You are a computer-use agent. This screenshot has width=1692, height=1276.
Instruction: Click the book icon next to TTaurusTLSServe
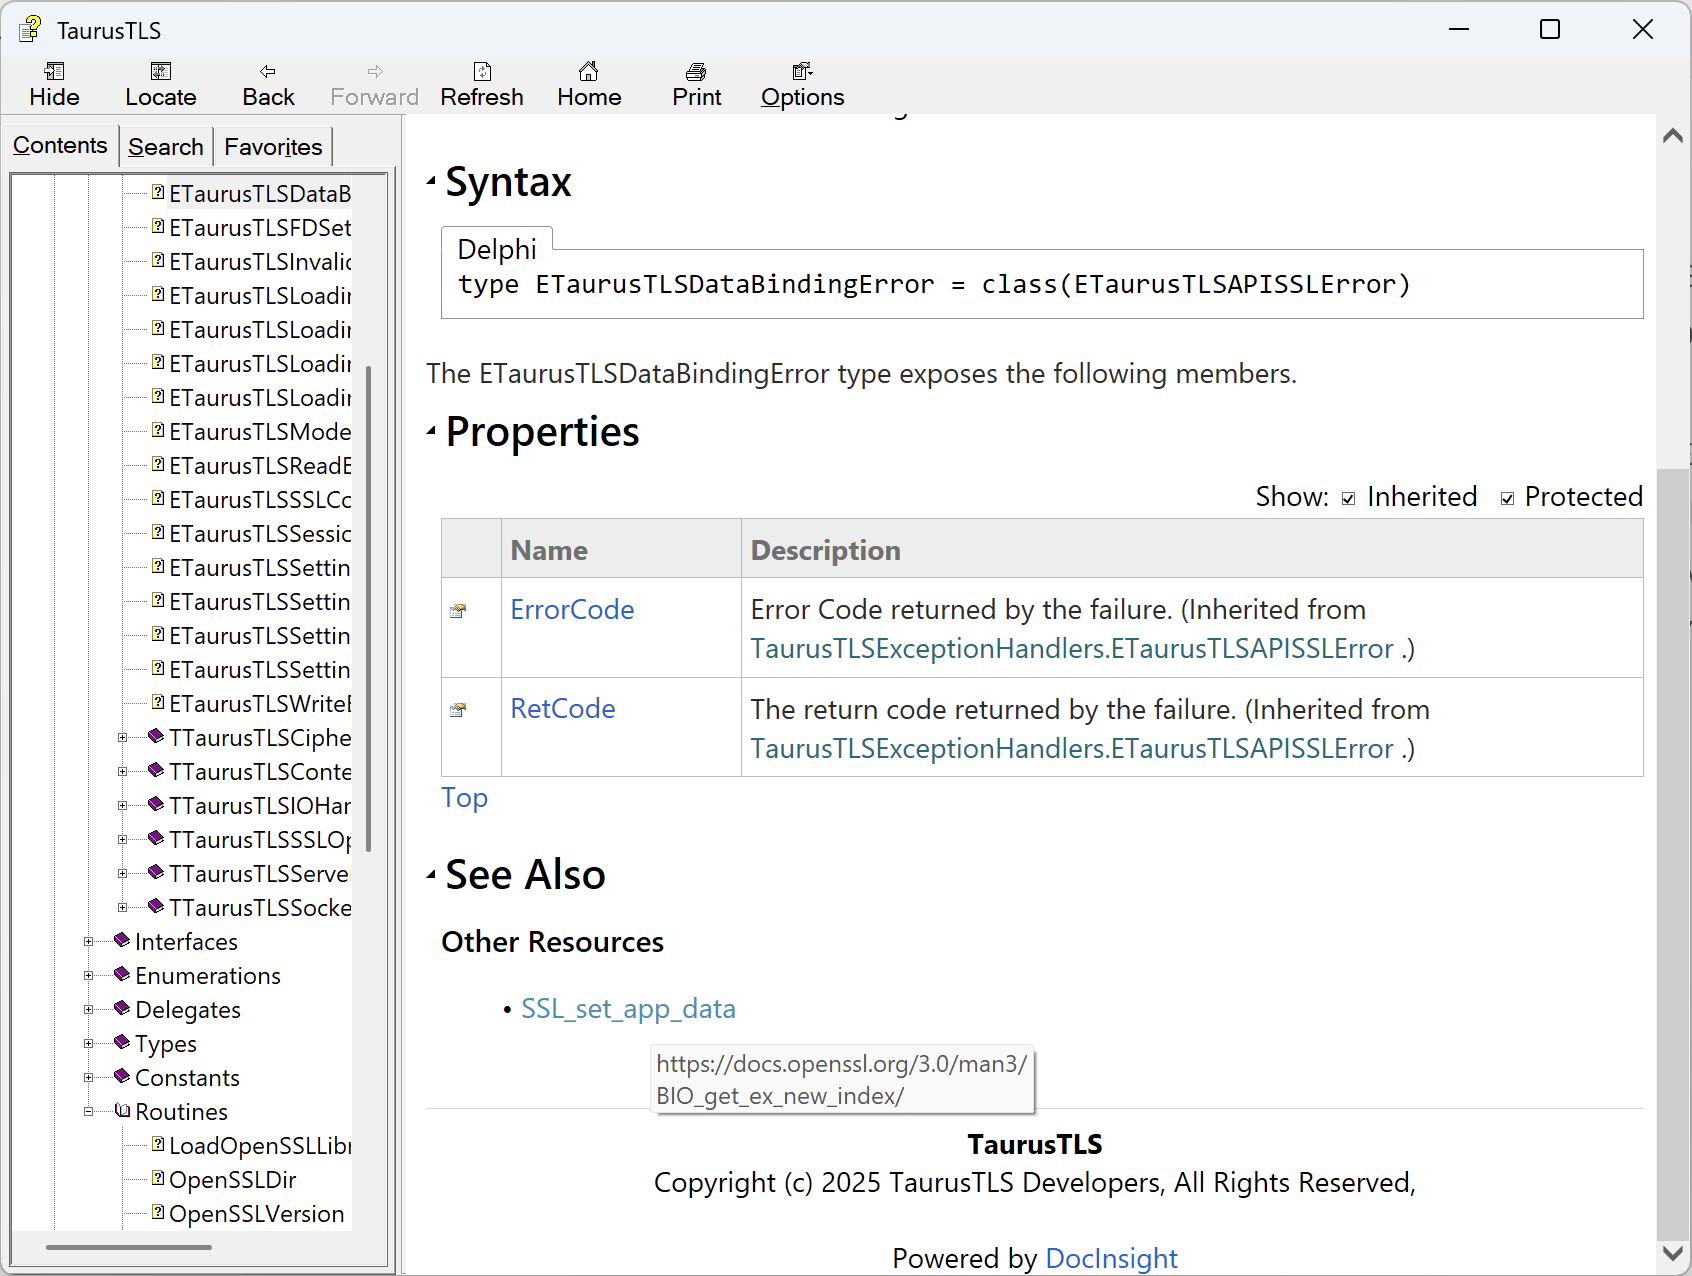156,872
